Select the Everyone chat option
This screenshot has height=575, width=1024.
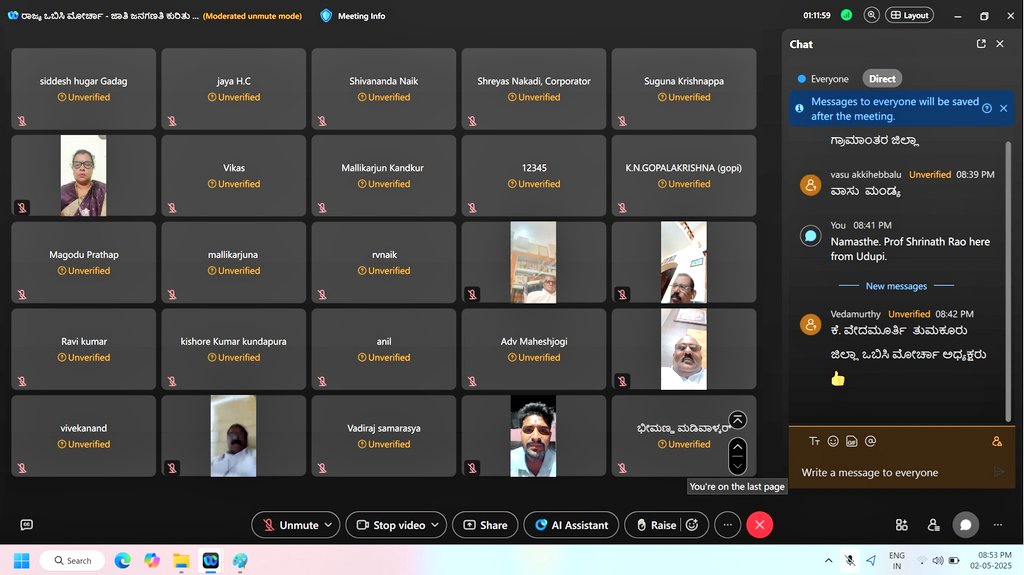tap(823, 79)
